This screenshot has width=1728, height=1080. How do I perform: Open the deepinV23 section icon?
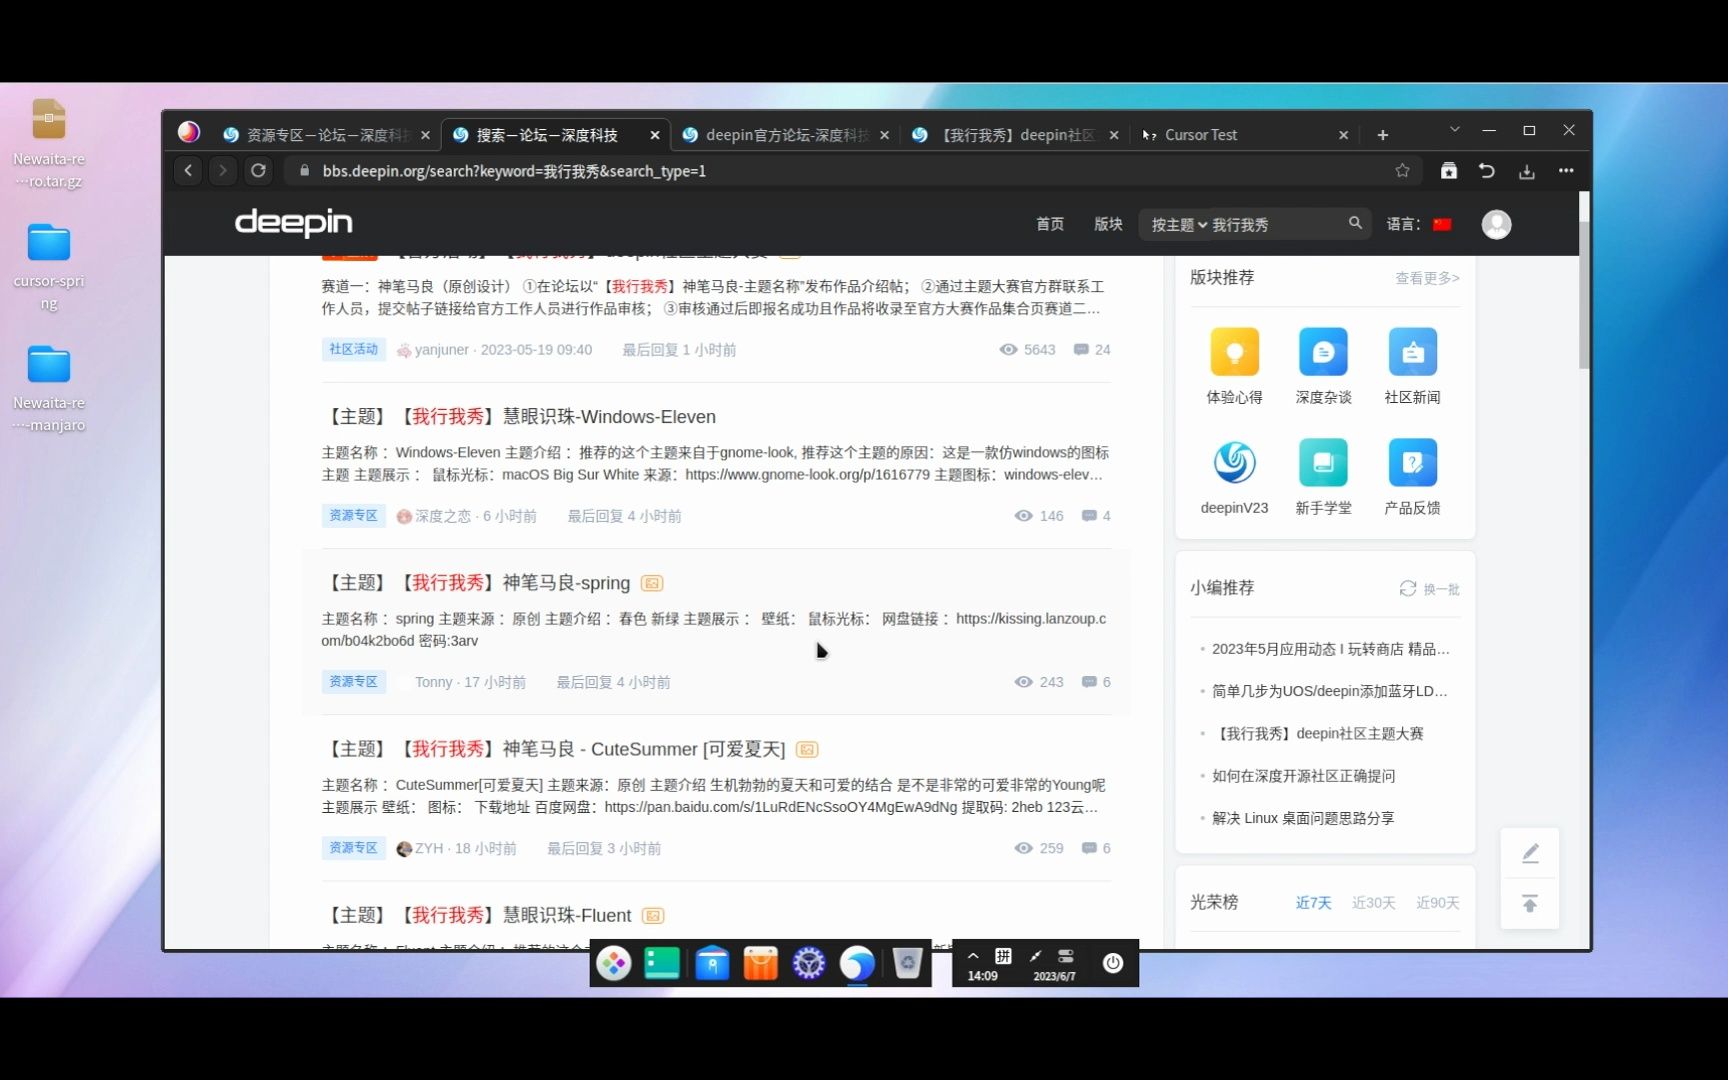click(1234, 462)
